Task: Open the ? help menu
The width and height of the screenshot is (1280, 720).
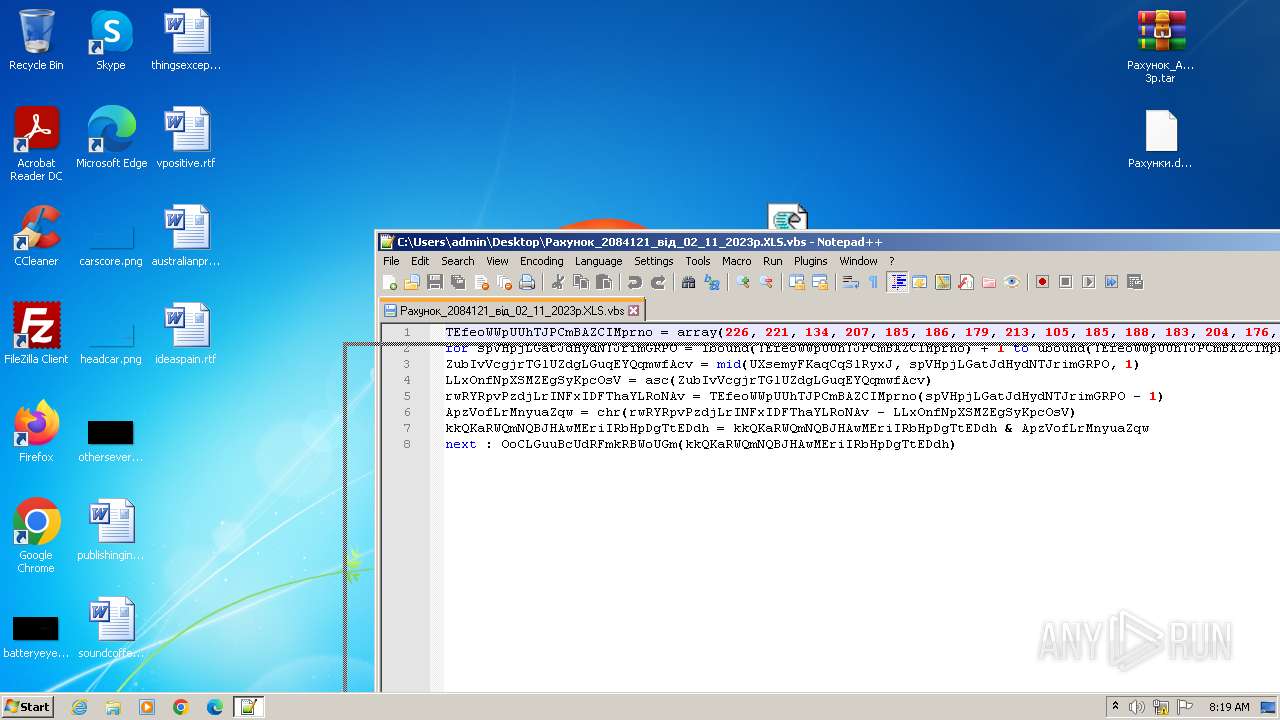Action: point(891,261)
